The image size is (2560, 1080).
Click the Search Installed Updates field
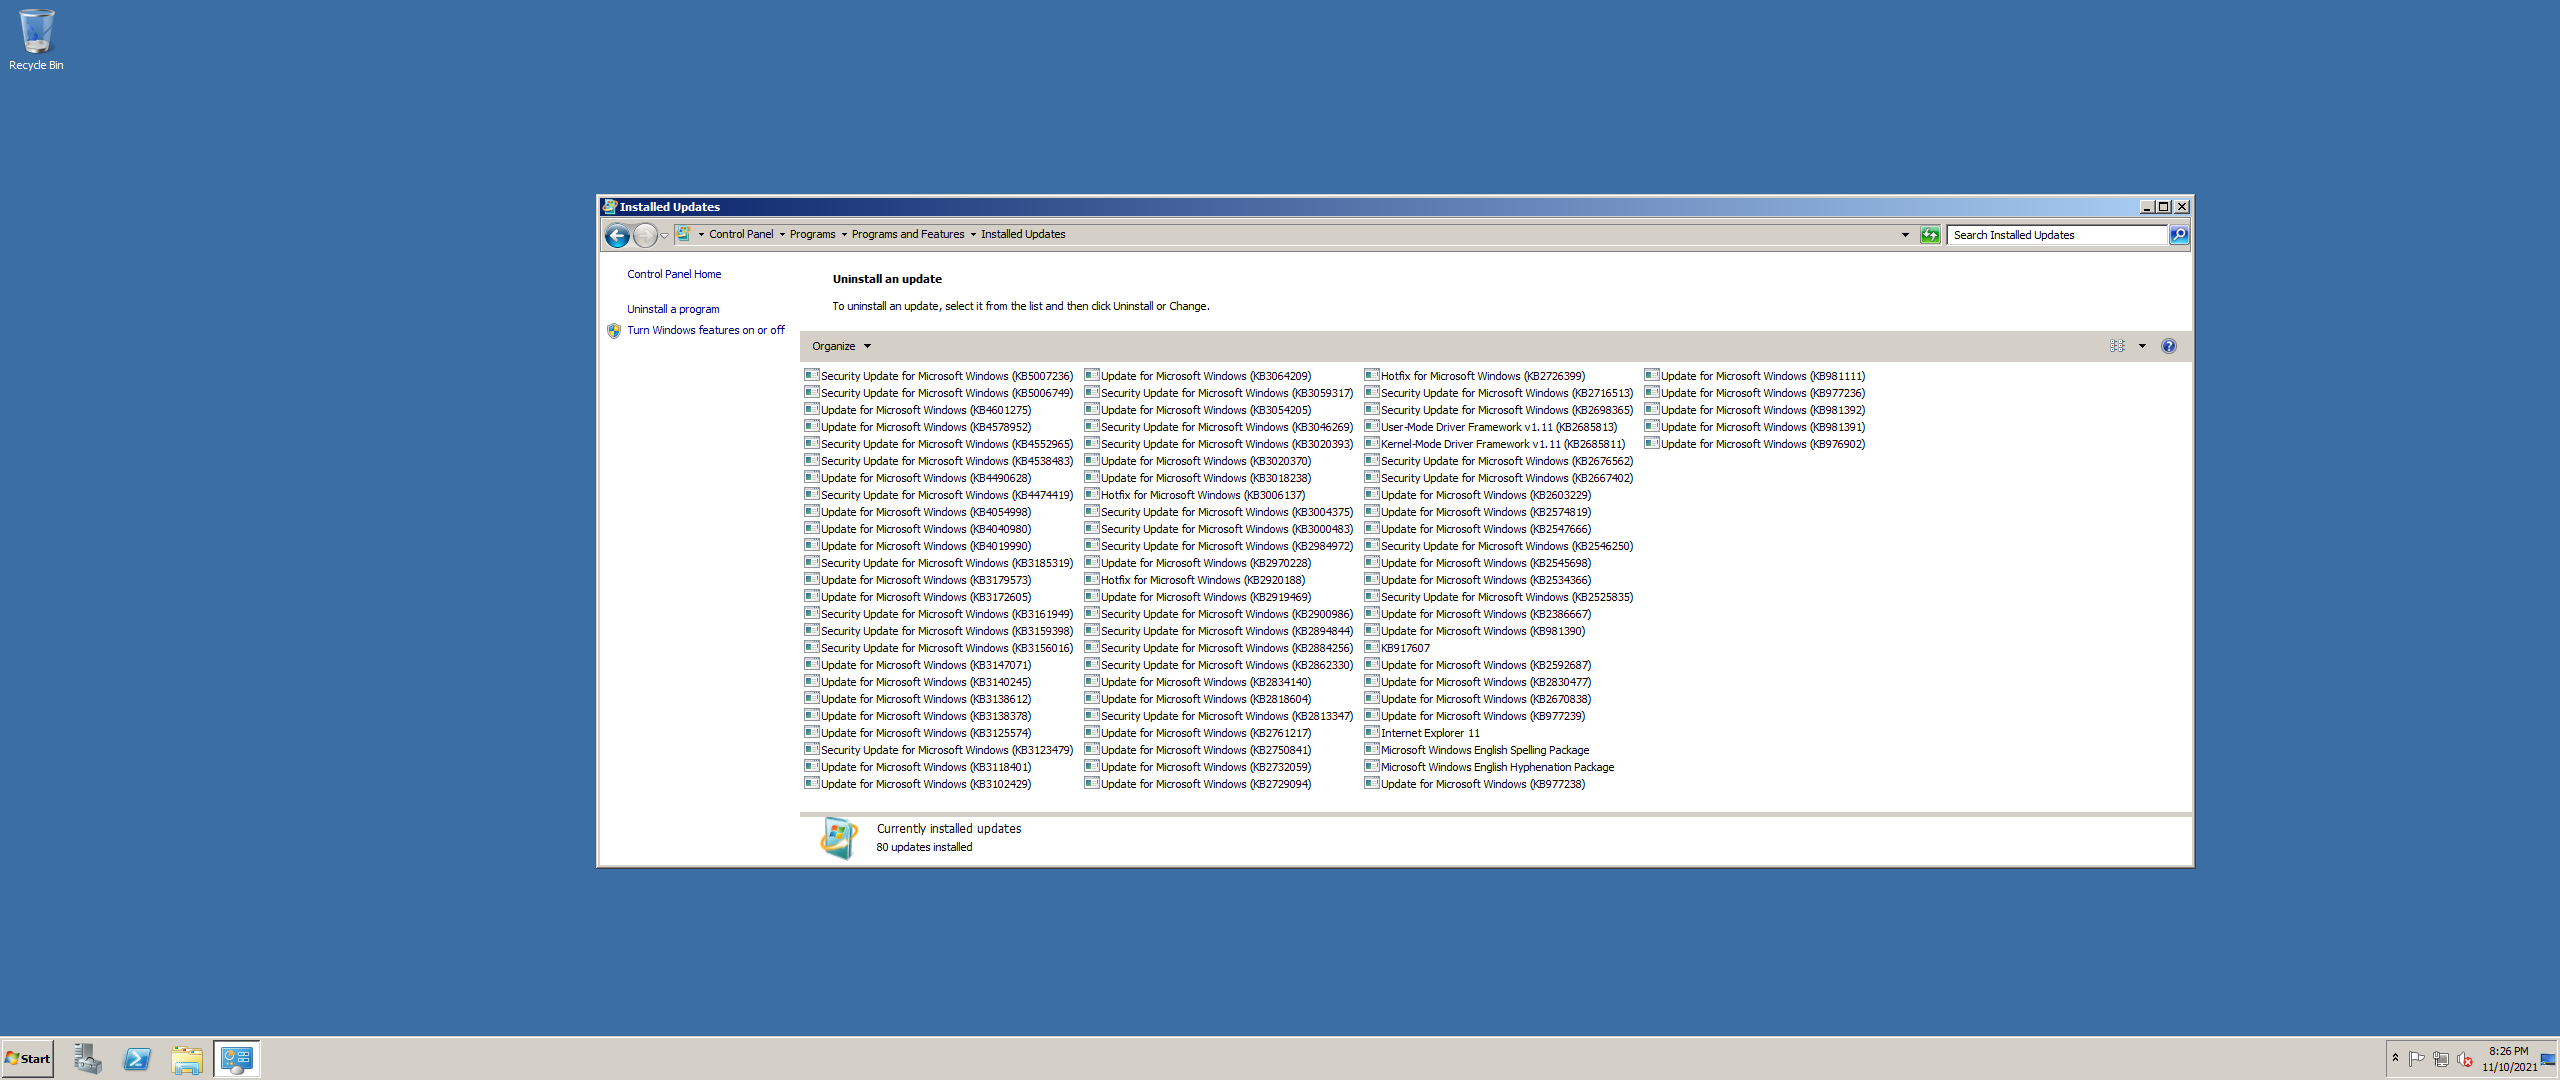[2055, 235]
